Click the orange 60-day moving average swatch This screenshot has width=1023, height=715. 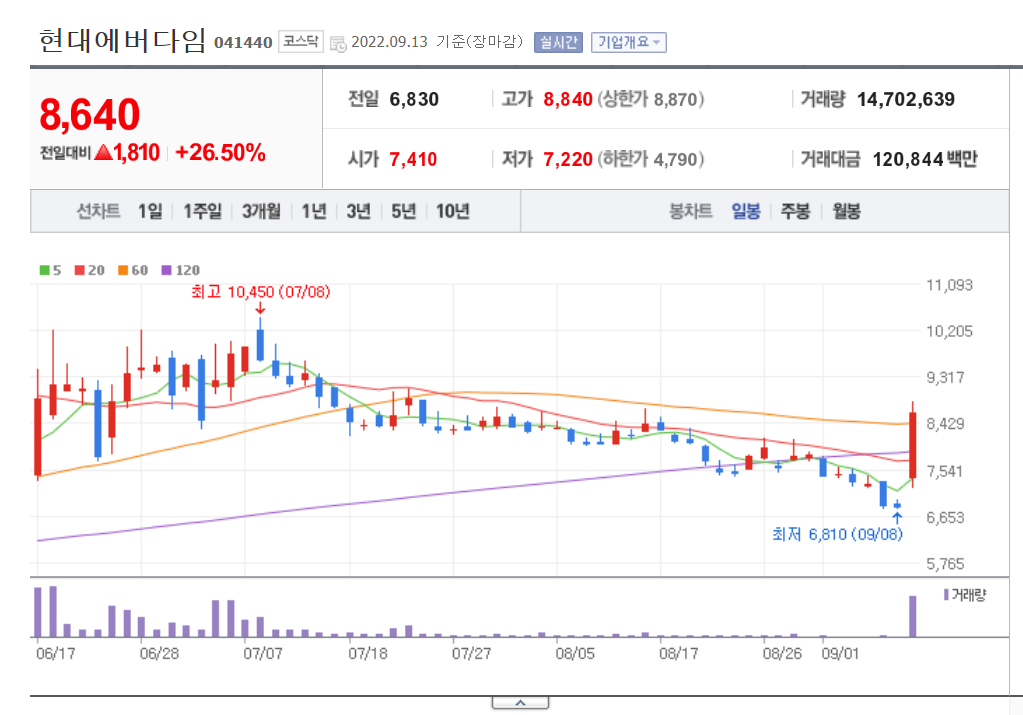coord(123,270)
